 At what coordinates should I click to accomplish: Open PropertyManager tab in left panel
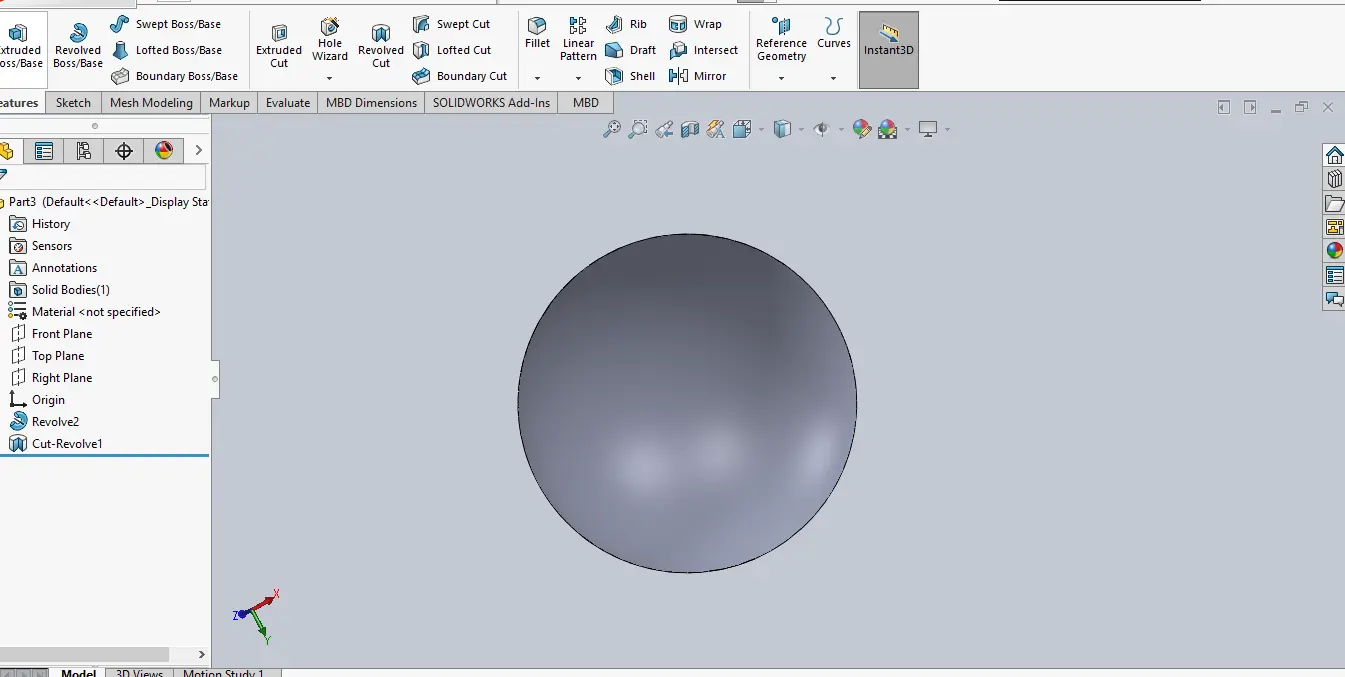(44, 151)
